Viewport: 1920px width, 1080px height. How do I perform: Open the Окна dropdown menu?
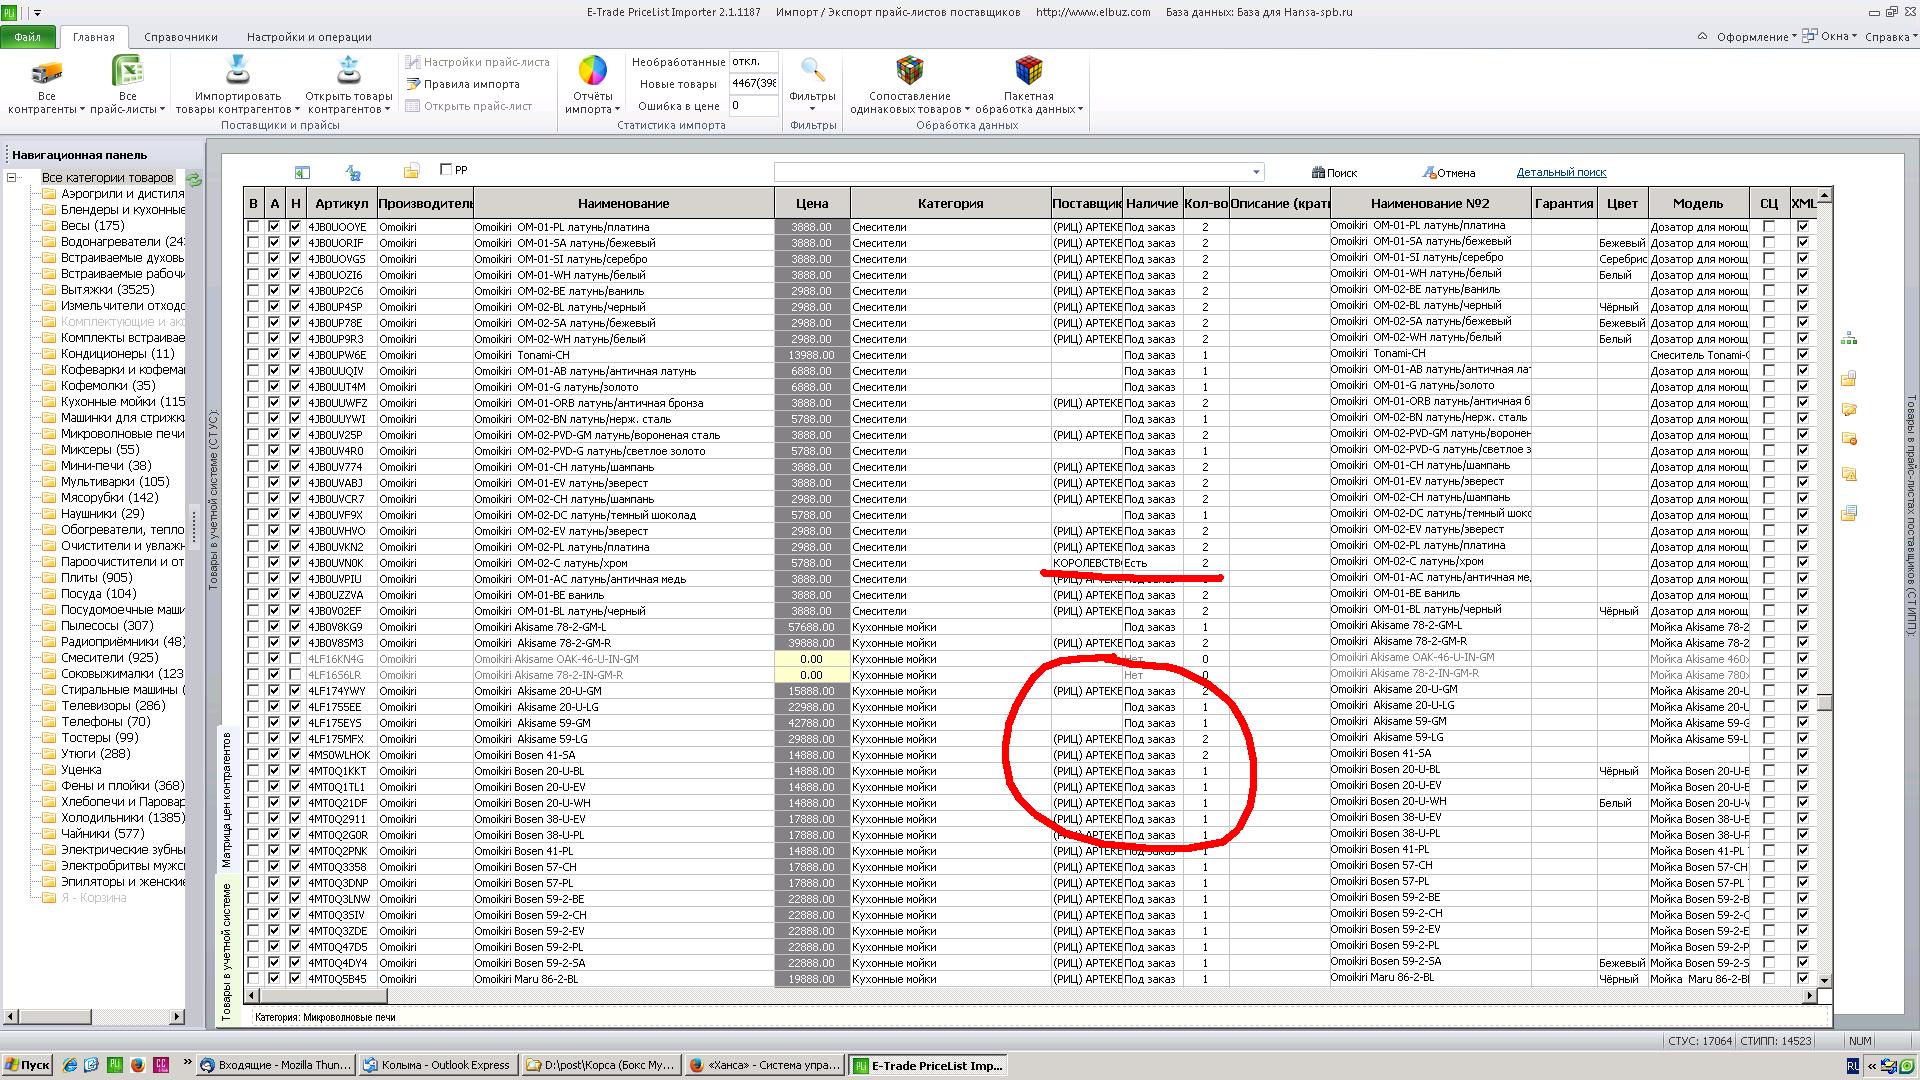pyautogui.click(x=1830, y=37)
